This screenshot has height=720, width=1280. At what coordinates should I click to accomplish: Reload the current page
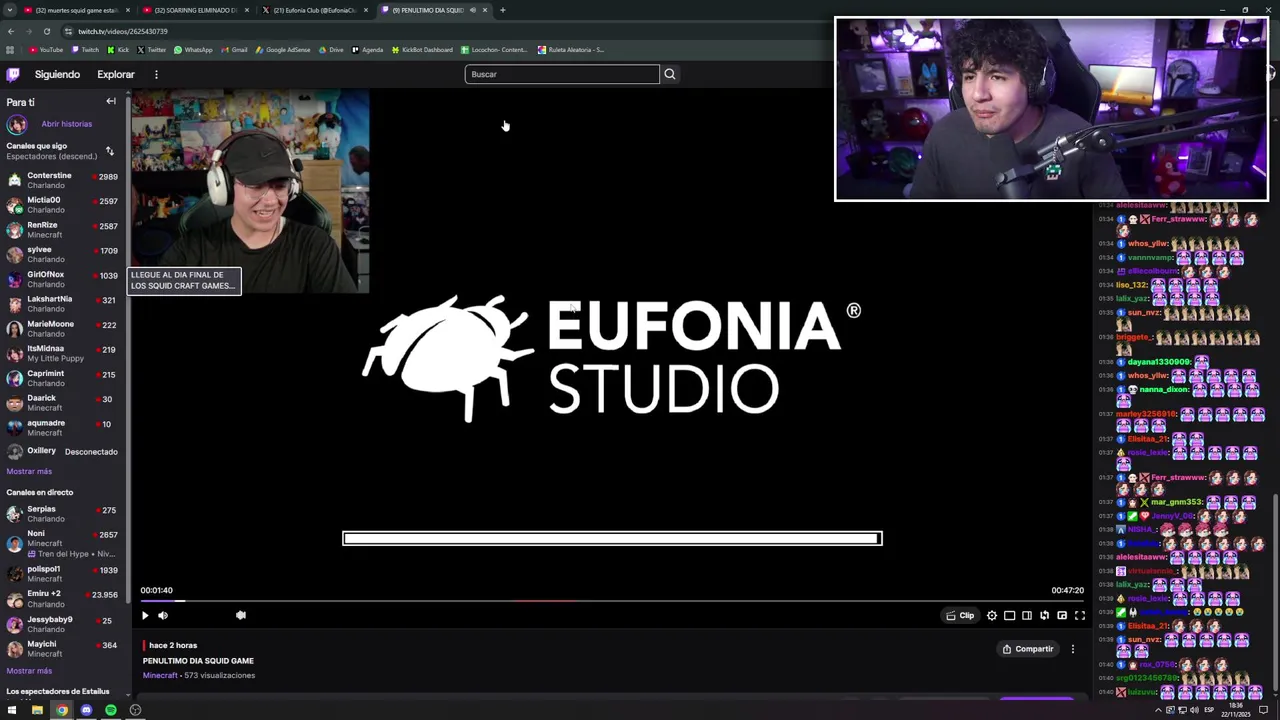tap(46, 31)
